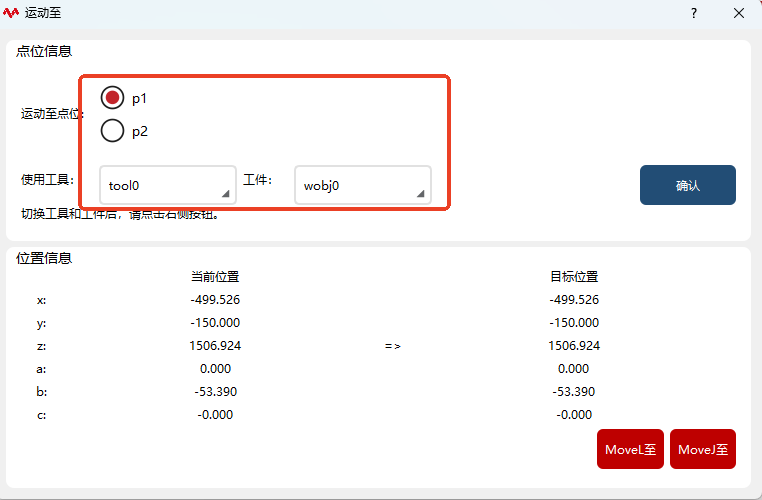Click the corner arrow of the wobj0 combo box

(x=420, y=193)
